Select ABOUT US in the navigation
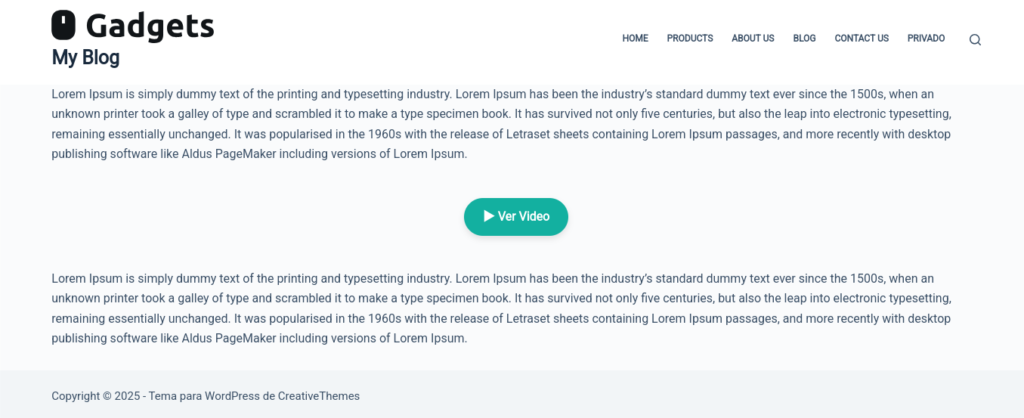The image size is (1024, 418). [753, 39]
